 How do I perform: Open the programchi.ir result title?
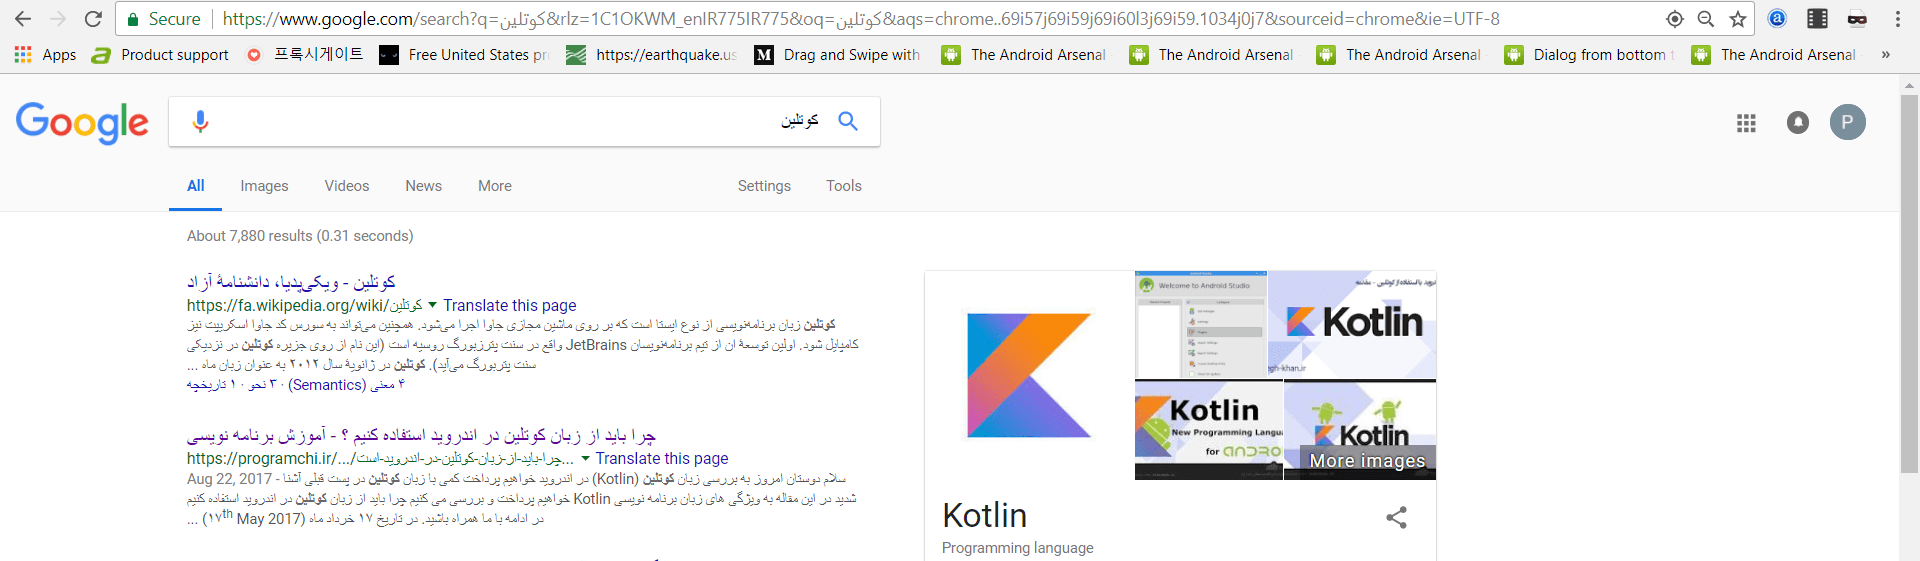pos(421,436)
